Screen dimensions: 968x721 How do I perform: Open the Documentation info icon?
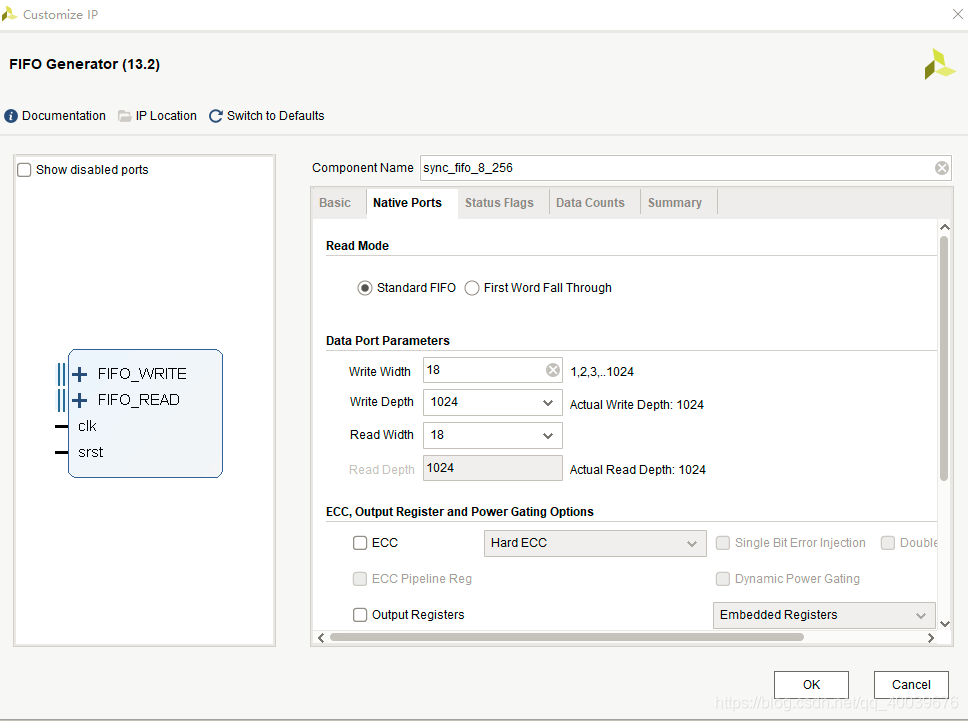click(10, 116)
